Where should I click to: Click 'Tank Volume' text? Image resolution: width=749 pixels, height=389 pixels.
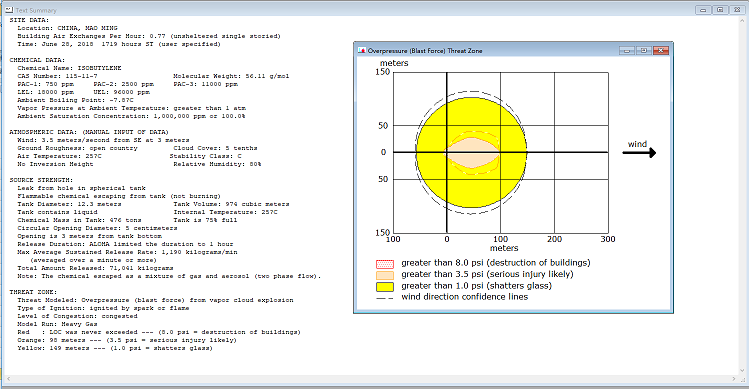coord(231,204)
